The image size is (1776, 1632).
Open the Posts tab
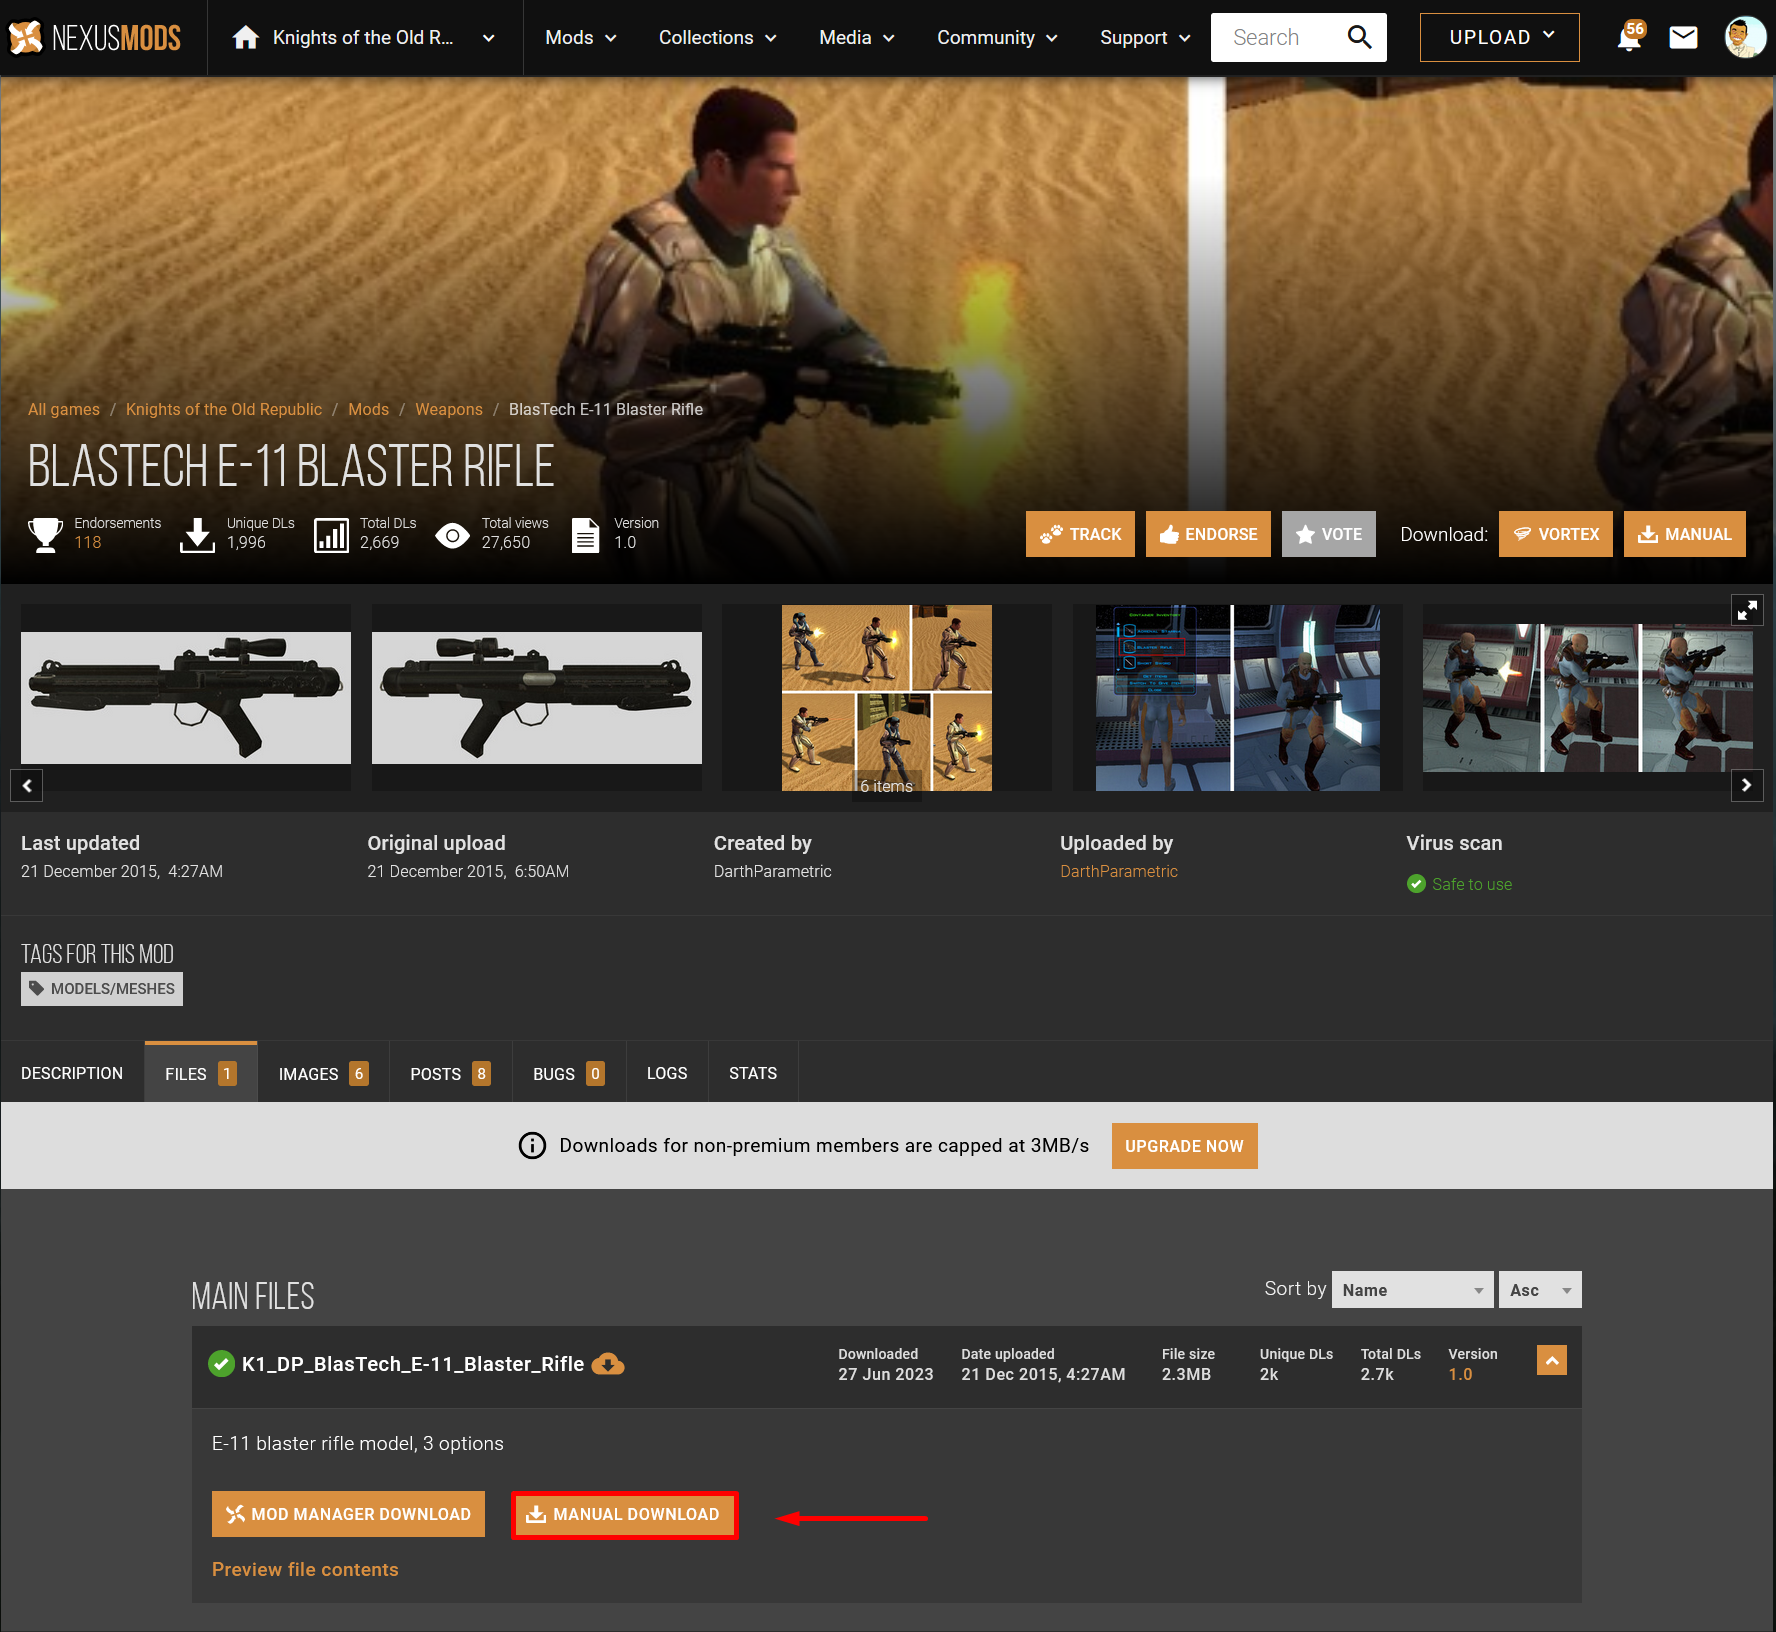(x=451, y=1073)
